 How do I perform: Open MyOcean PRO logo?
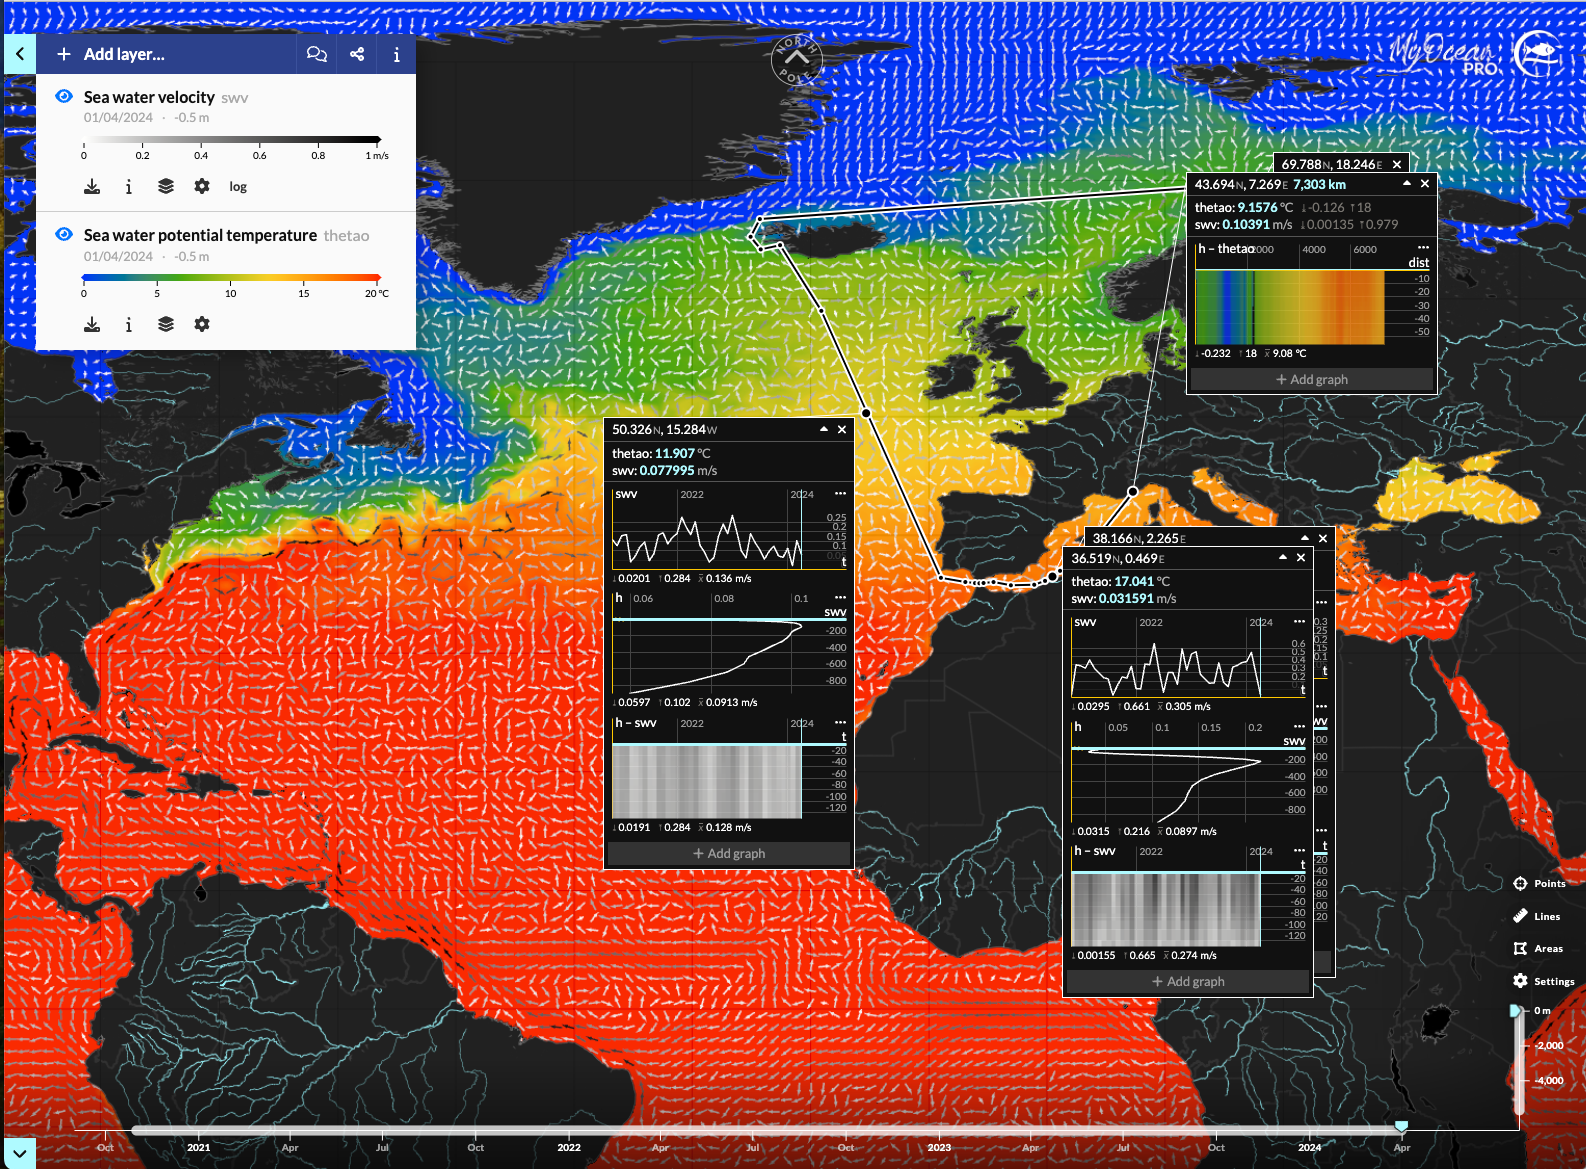pyautogui.click(x=1476, y=55)
